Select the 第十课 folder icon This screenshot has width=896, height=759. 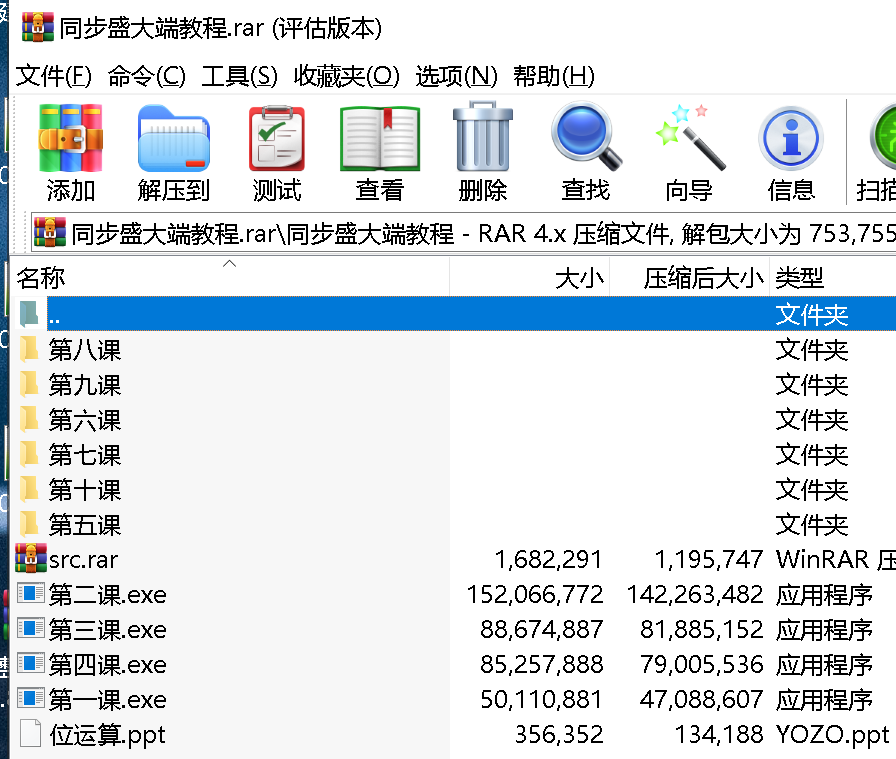(29, 490)
